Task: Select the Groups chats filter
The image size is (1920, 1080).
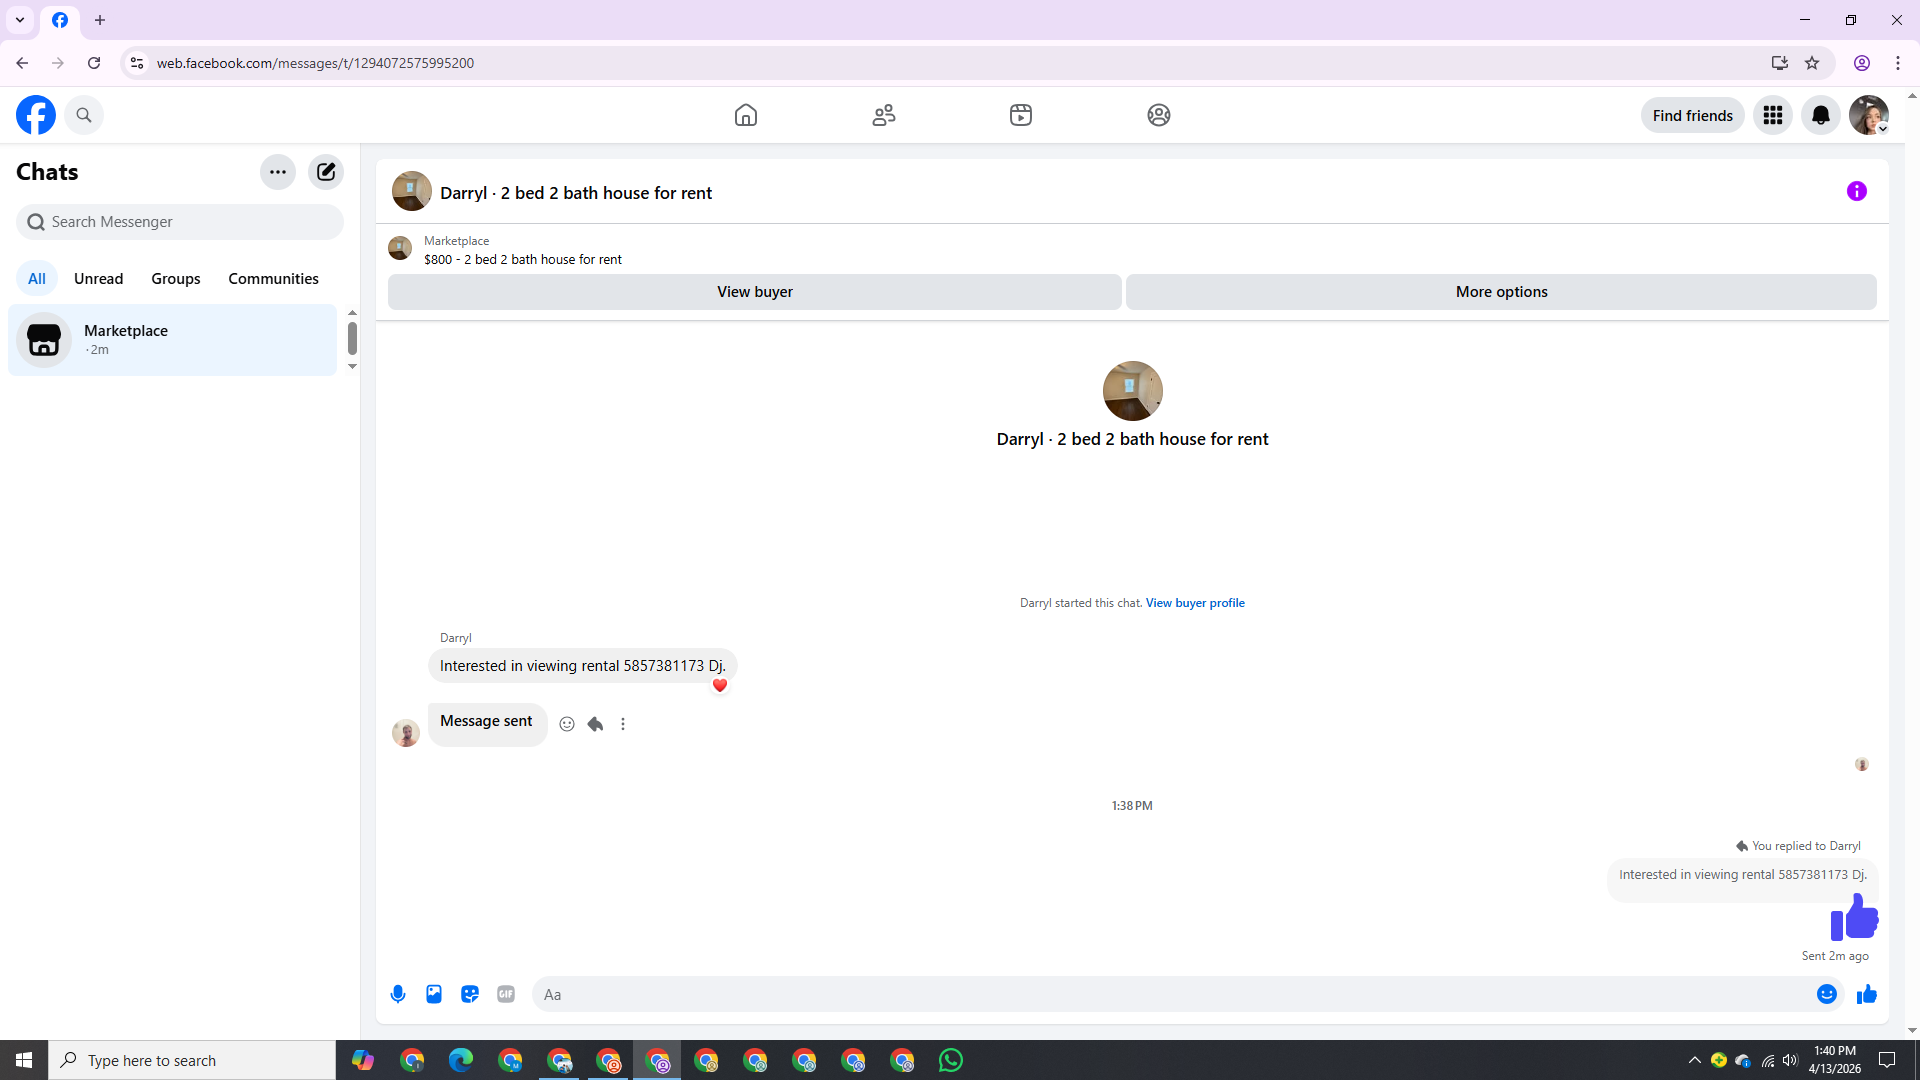Action: pyautogui.click(x=176, y=279)
